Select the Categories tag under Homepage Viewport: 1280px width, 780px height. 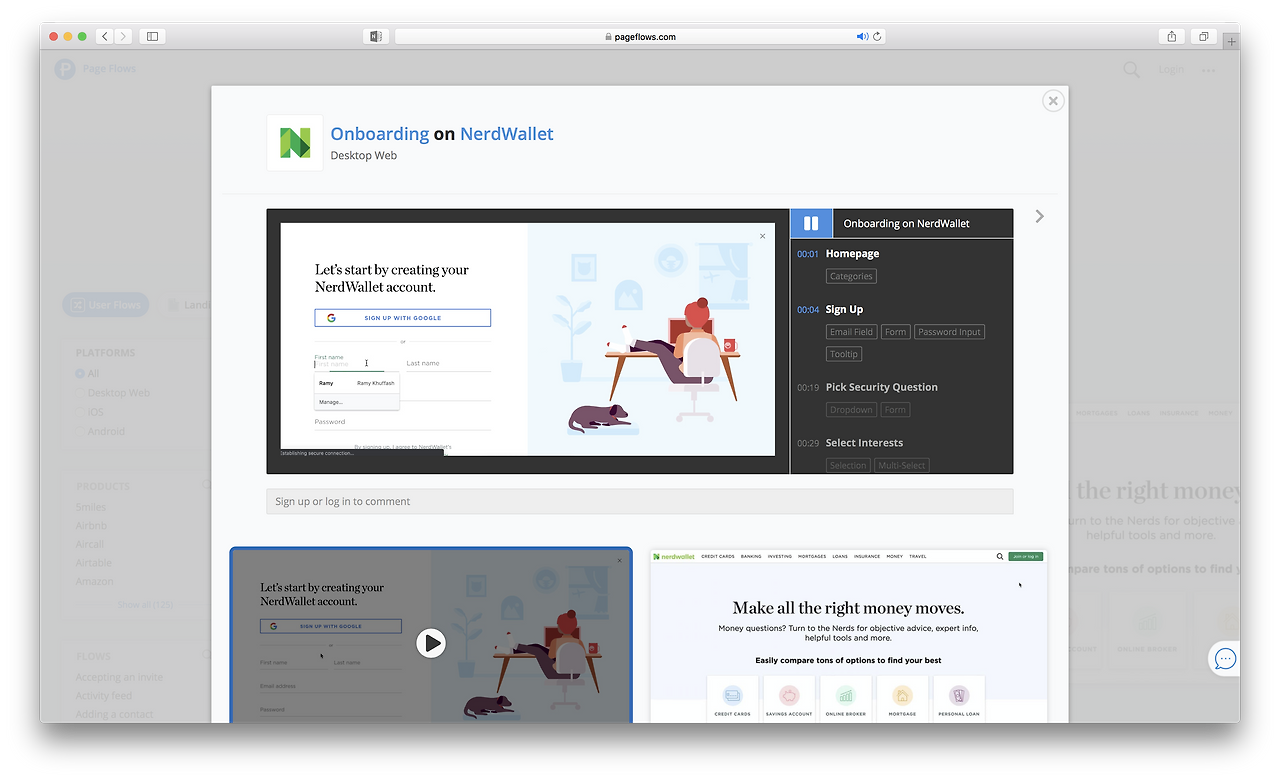coord(851,276)
